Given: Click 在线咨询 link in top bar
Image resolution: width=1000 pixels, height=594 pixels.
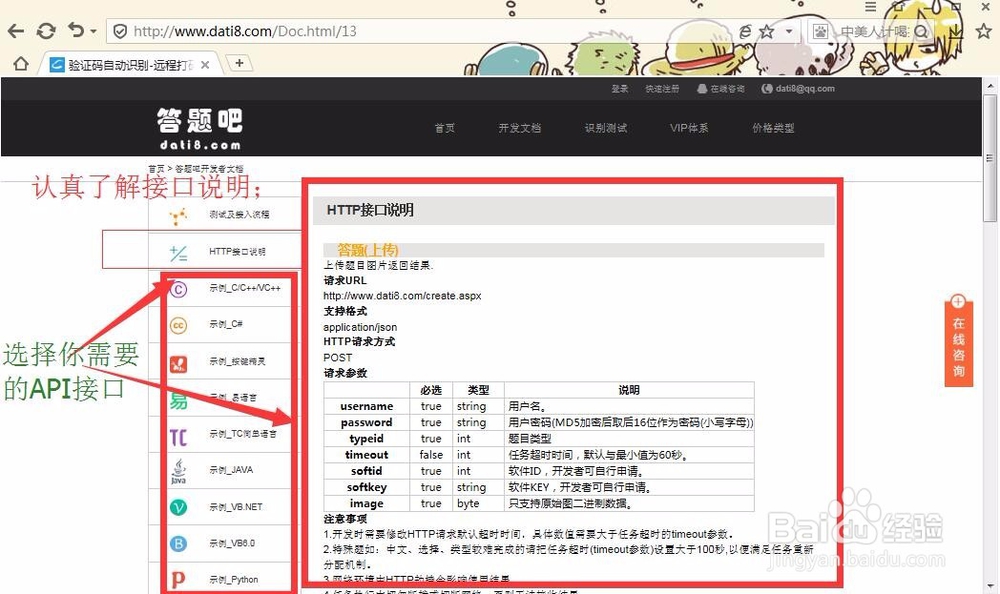Looking at the screenshot, I should tap(721, 89).
